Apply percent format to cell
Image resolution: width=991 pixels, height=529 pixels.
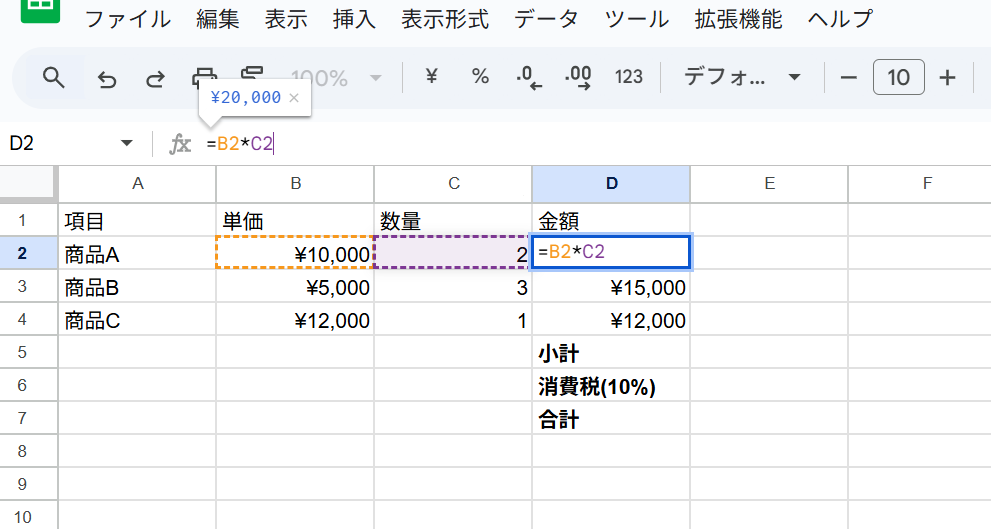point(480,77)
